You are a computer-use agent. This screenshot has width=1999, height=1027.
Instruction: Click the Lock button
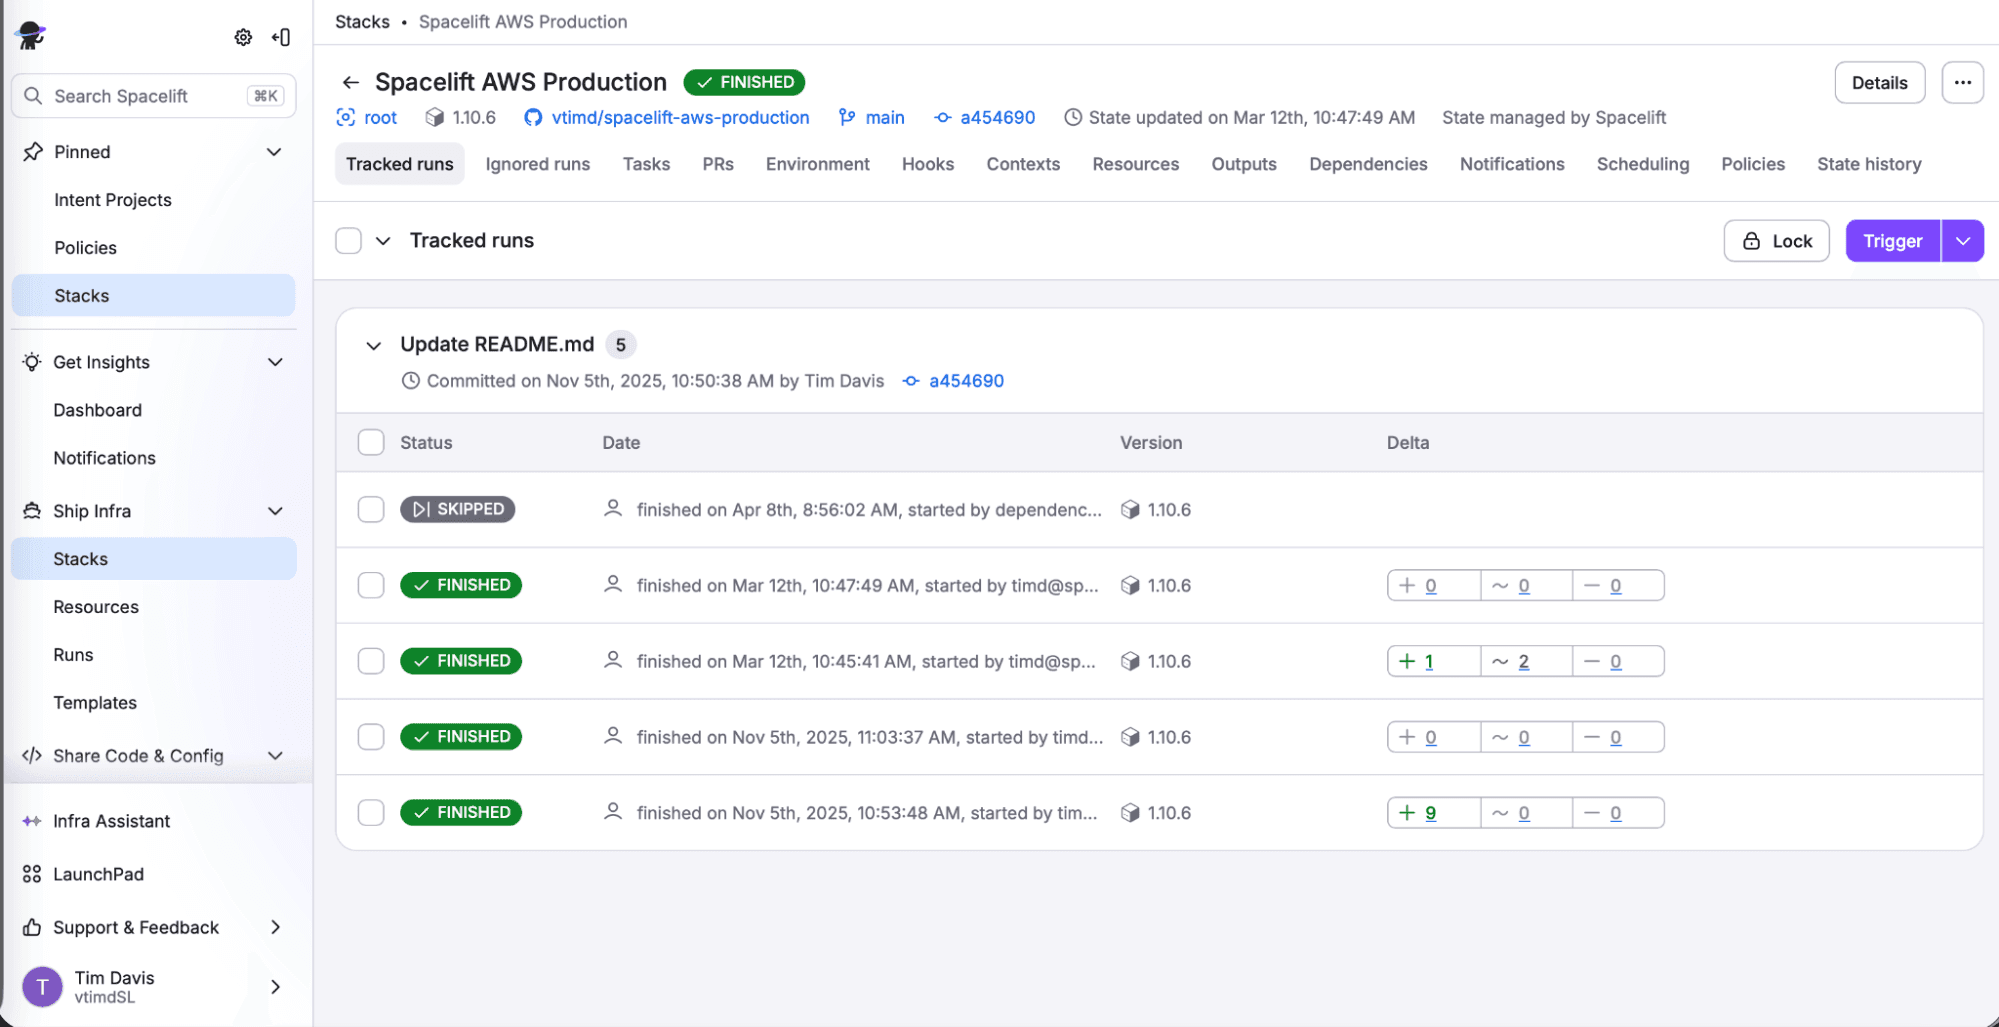pos(1776,241)
